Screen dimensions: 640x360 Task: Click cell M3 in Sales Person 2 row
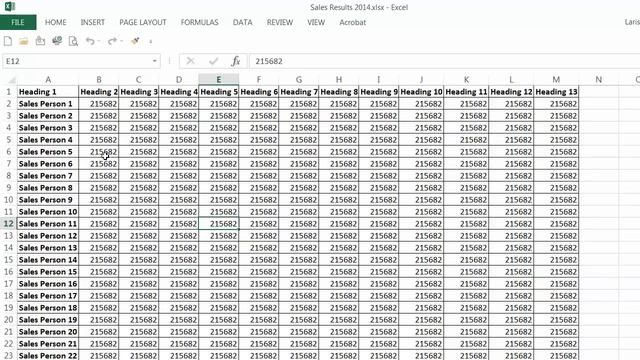point(556,116)
